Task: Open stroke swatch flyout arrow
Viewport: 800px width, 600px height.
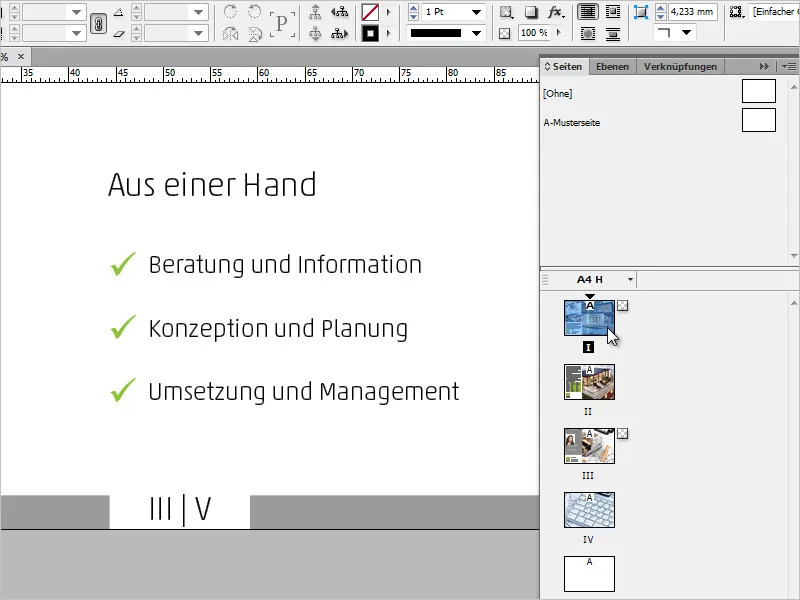Action: click(389, 34)
